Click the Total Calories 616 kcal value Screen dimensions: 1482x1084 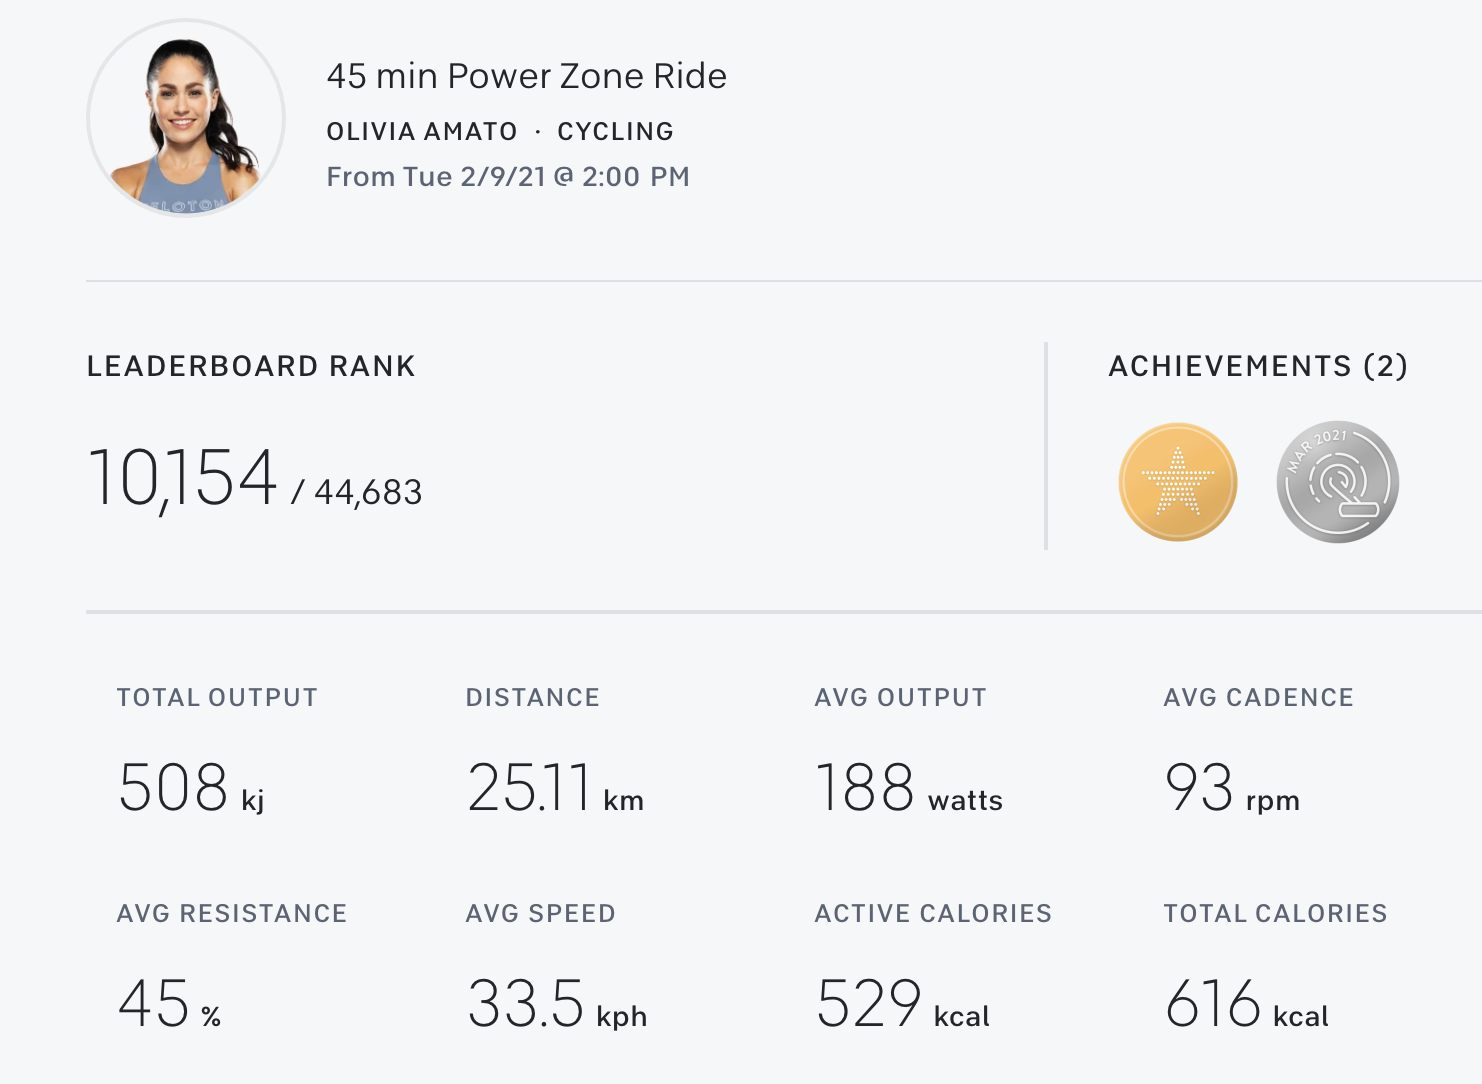[1246, 1004]
